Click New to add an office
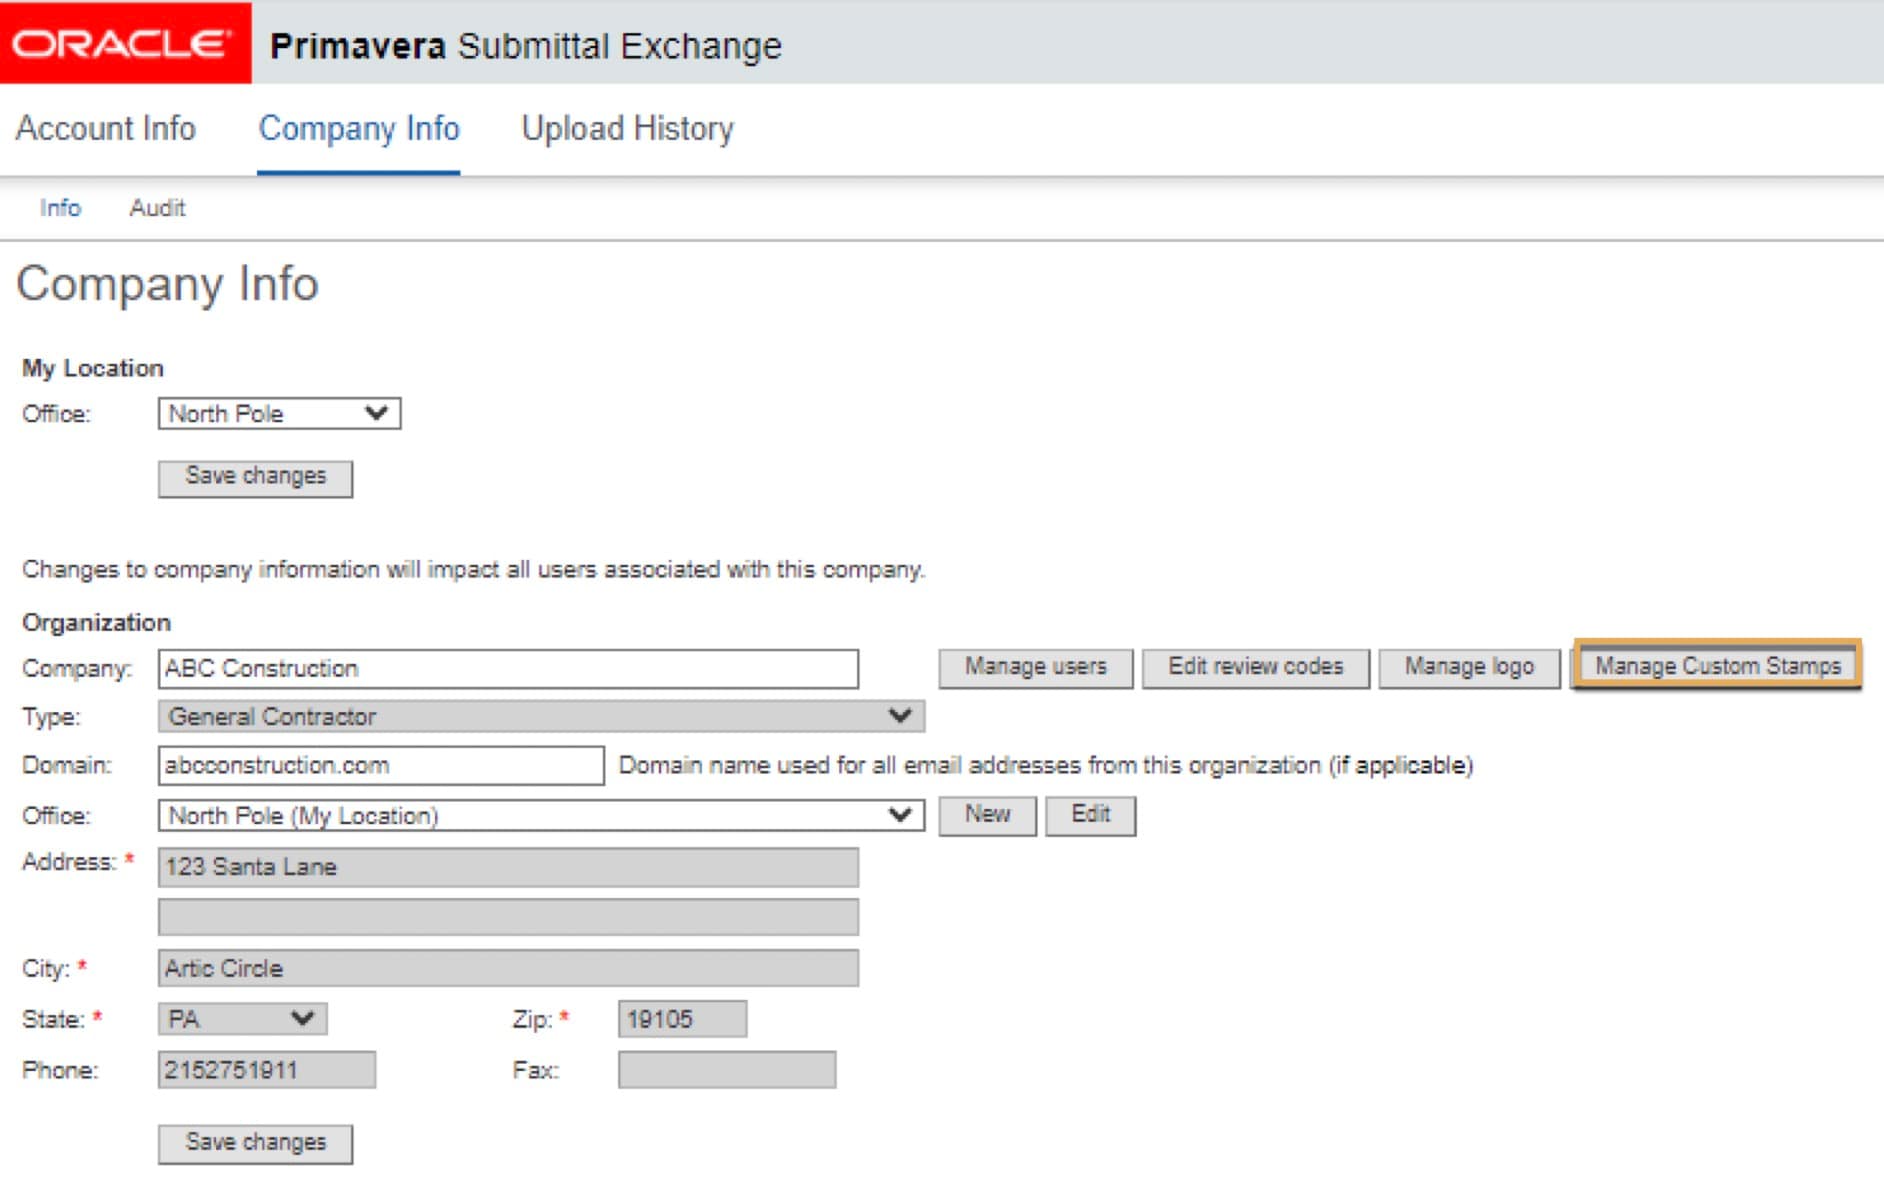Screen dimensions: 1884x1190 (987, 815)
